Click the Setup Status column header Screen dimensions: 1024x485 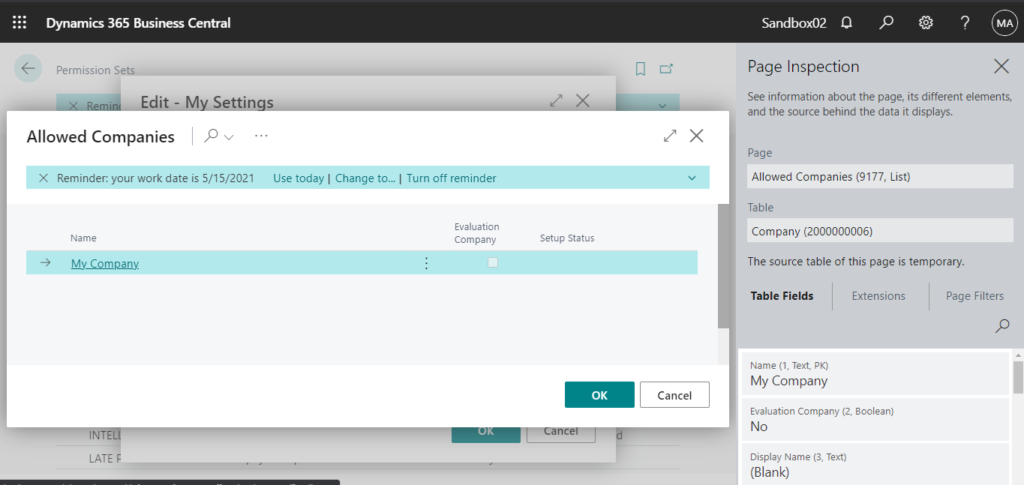567,238
